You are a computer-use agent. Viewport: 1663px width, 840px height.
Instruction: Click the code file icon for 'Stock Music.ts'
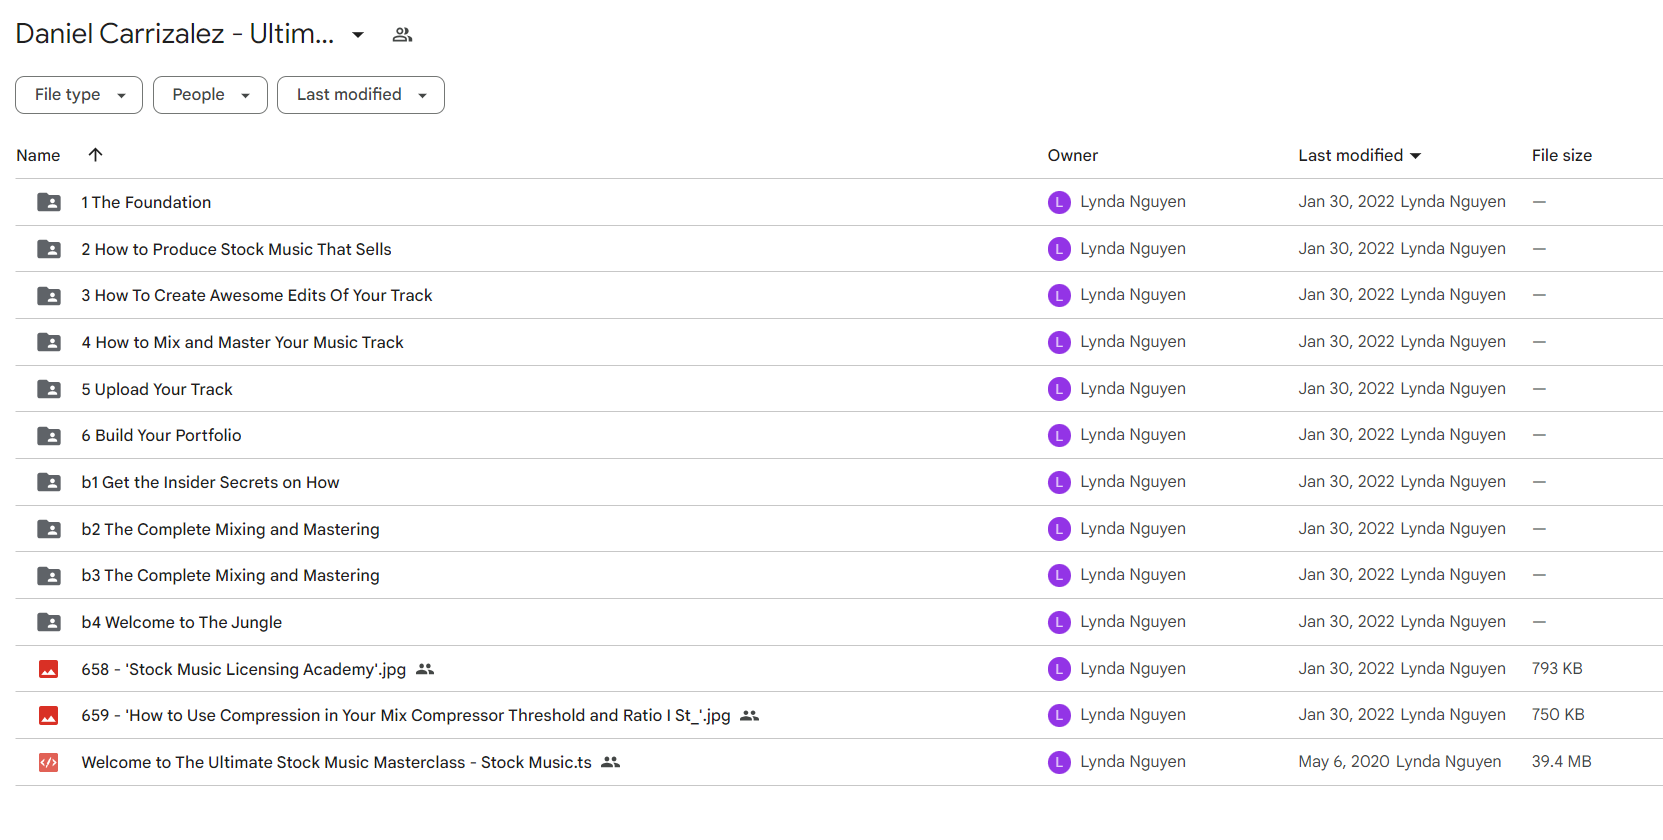(x=49, y=762)
